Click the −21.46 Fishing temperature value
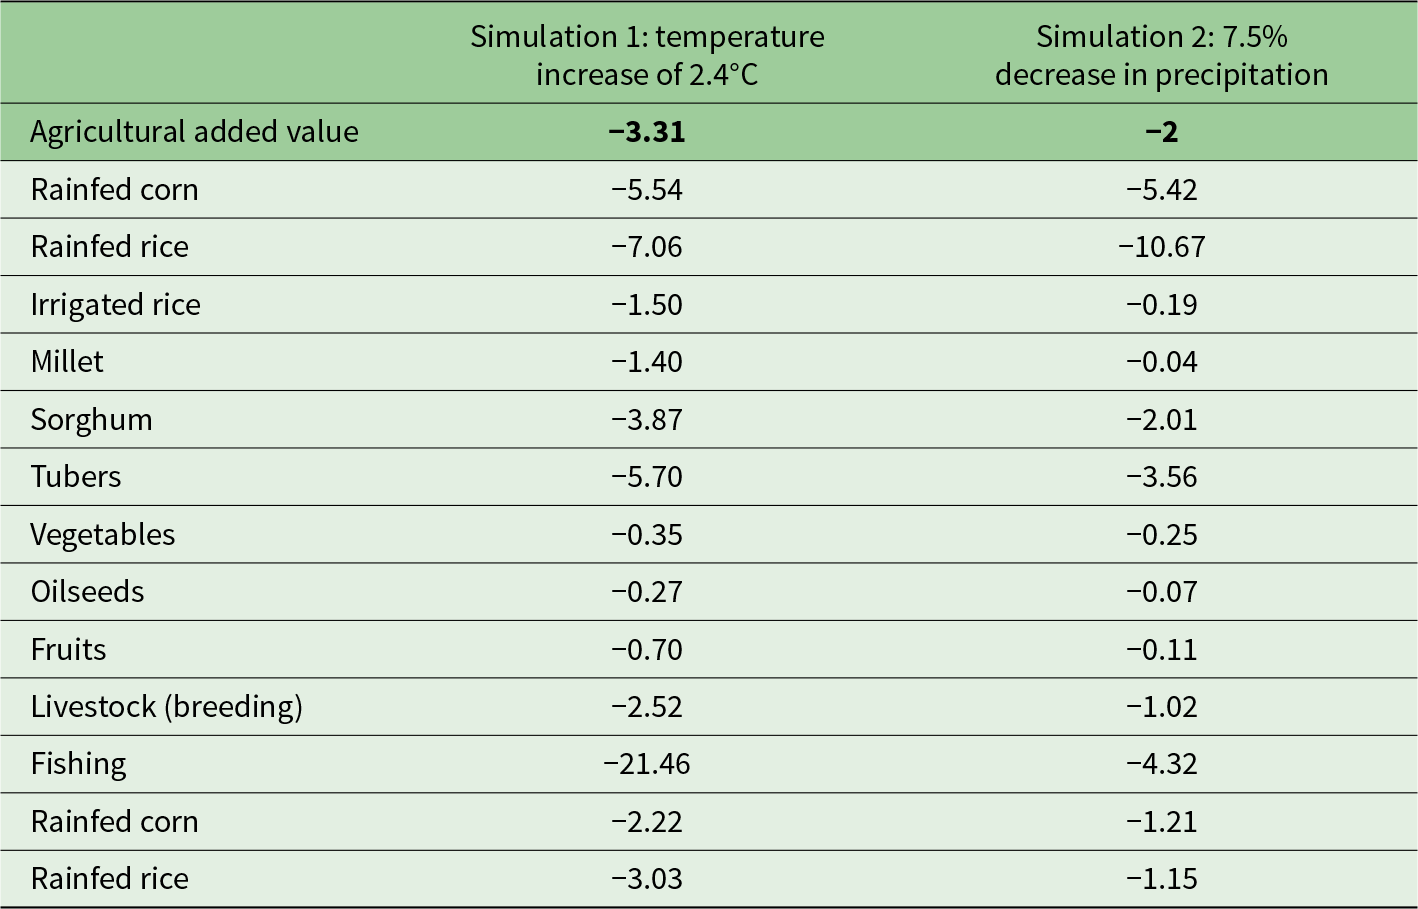 pyautogui.click(x=647, y=765)
